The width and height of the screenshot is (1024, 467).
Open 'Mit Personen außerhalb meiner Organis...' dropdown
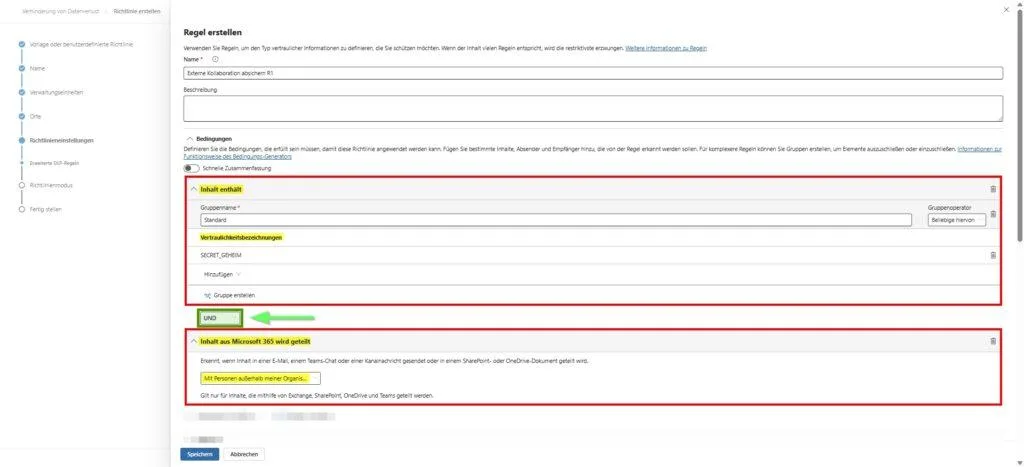pyautogui.click(x=259, y=379)
